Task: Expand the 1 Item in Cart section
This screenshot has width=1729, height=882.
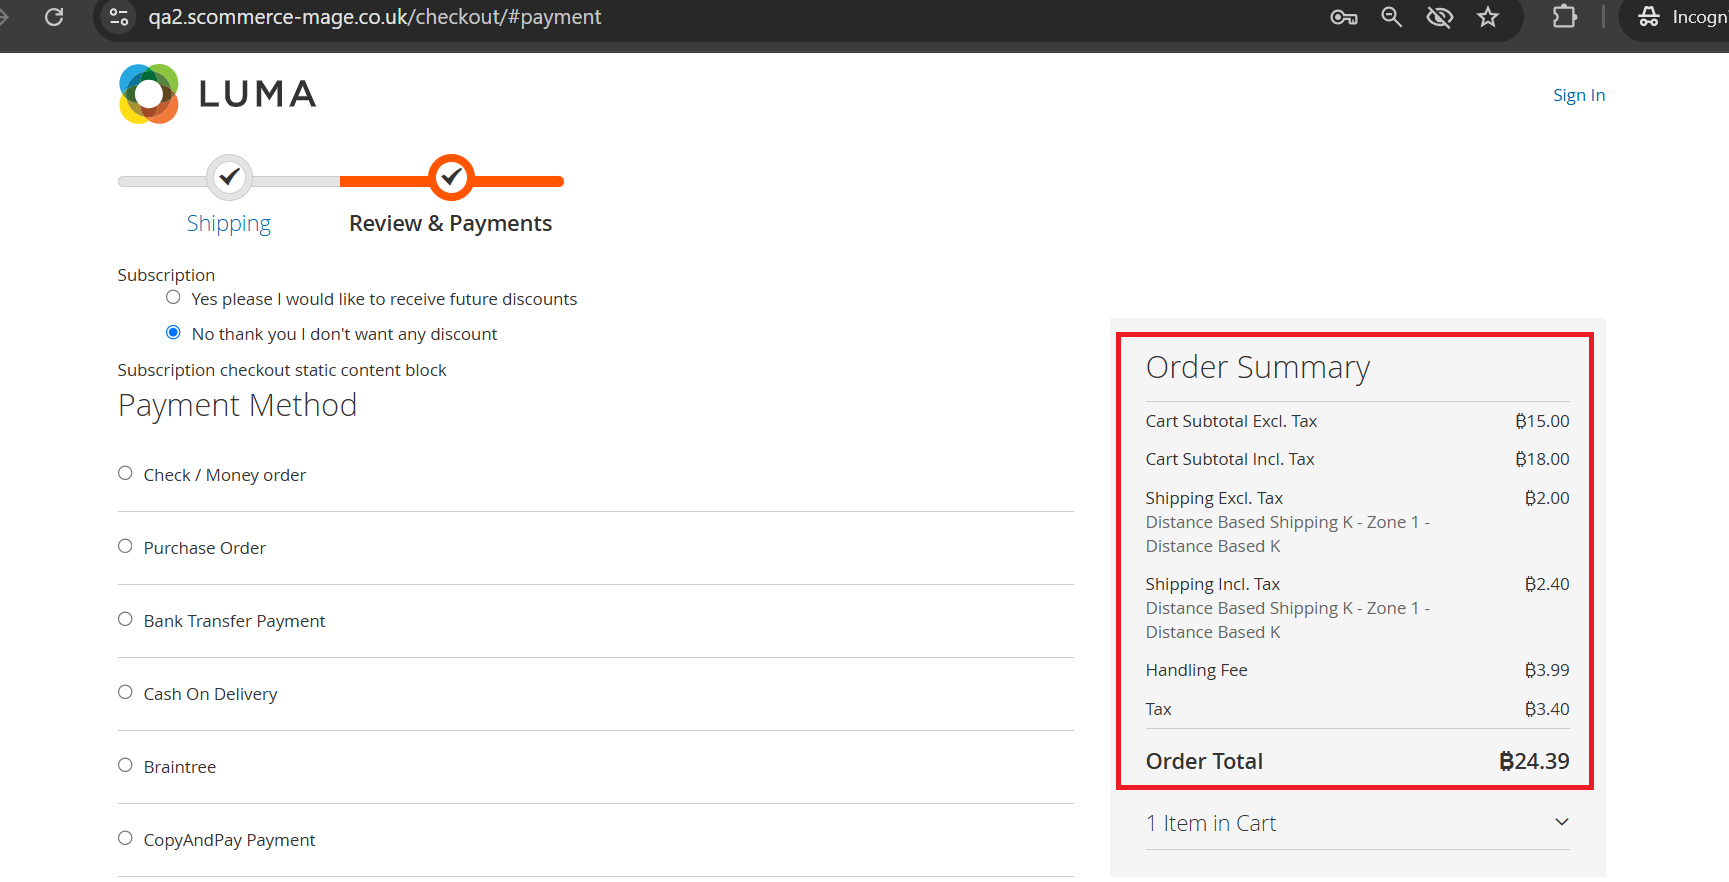Action: pyautogui.click(x=1357, y=823)
